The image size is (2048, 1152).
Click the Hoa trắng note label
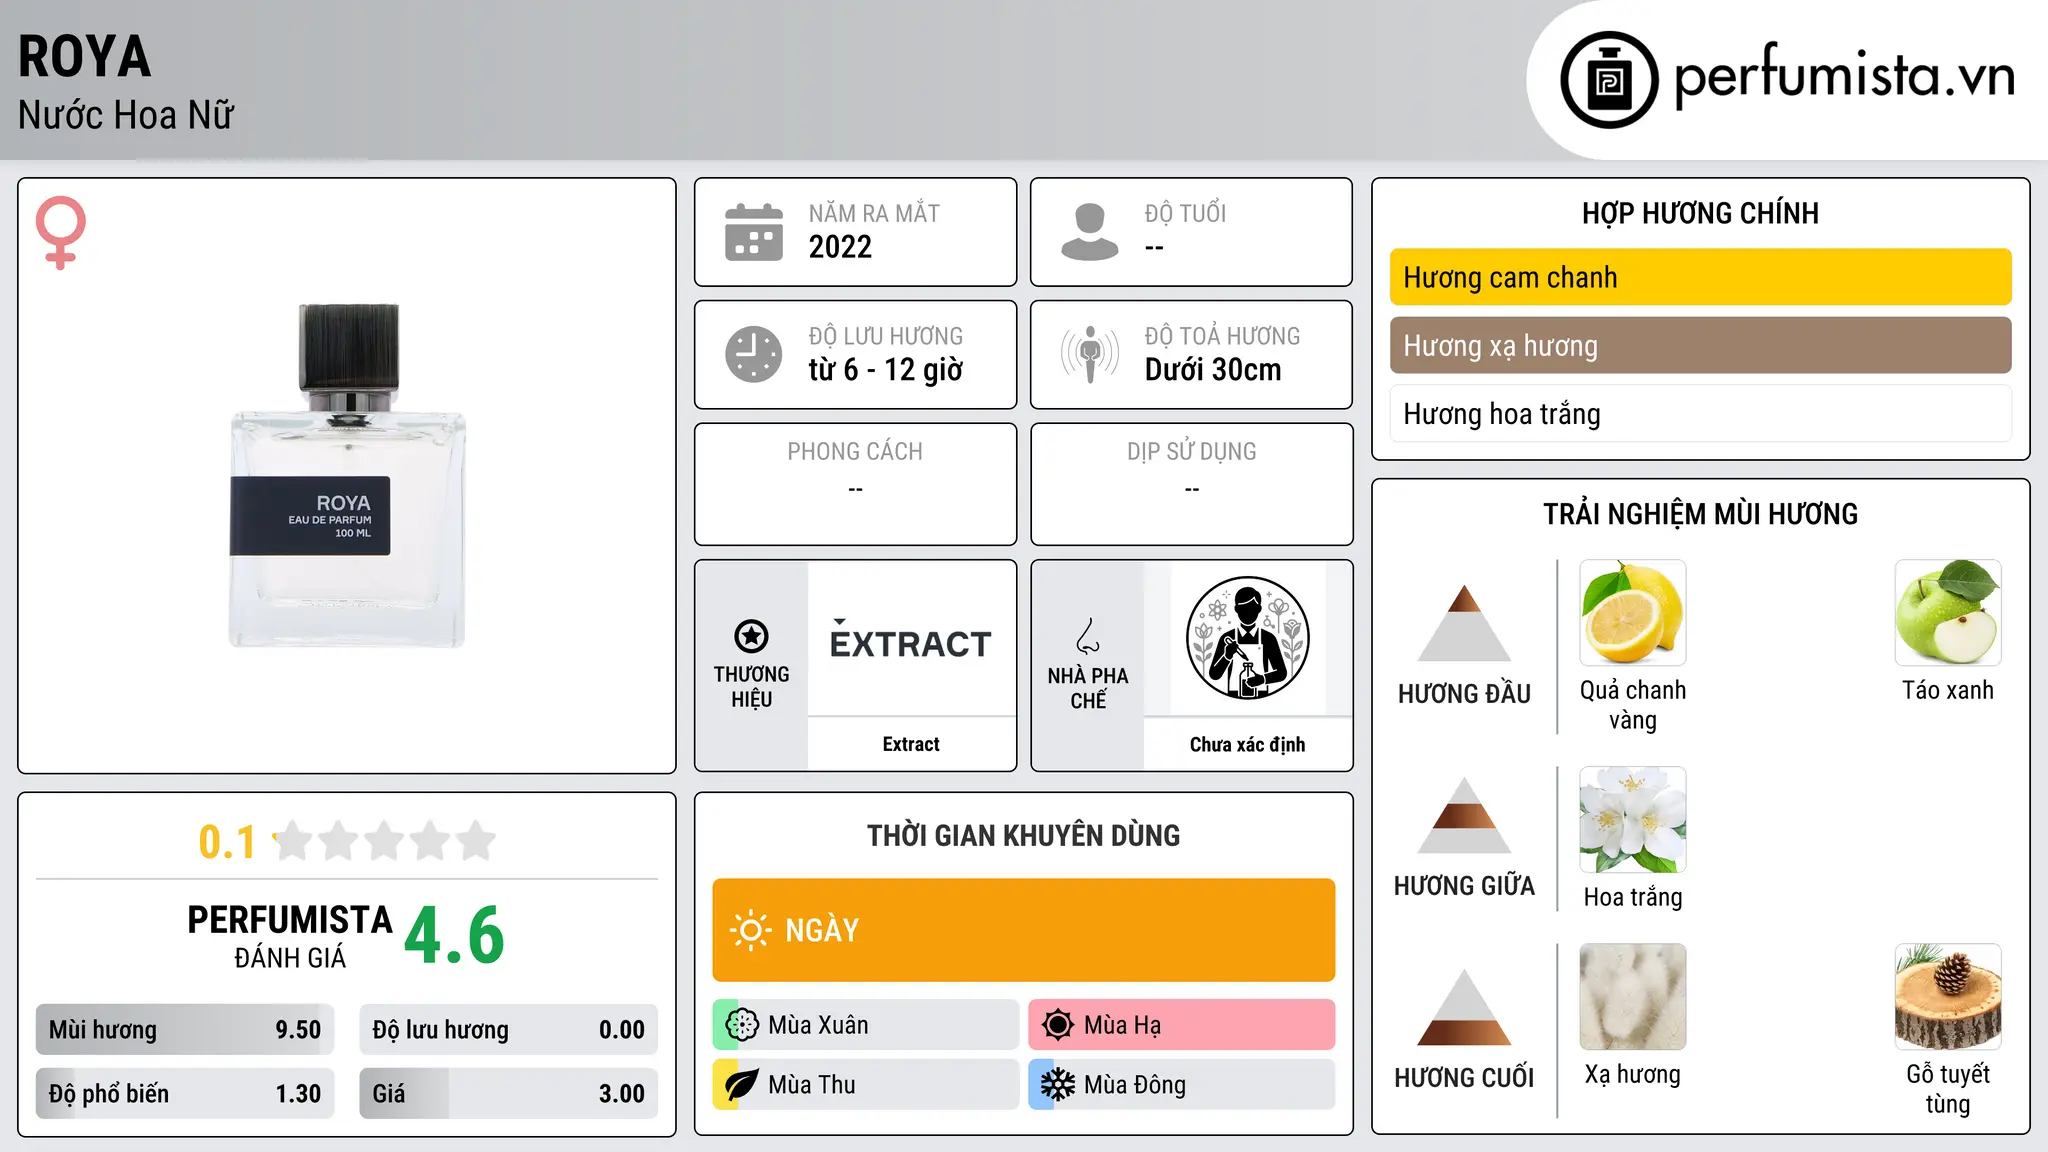point(1633,897)
